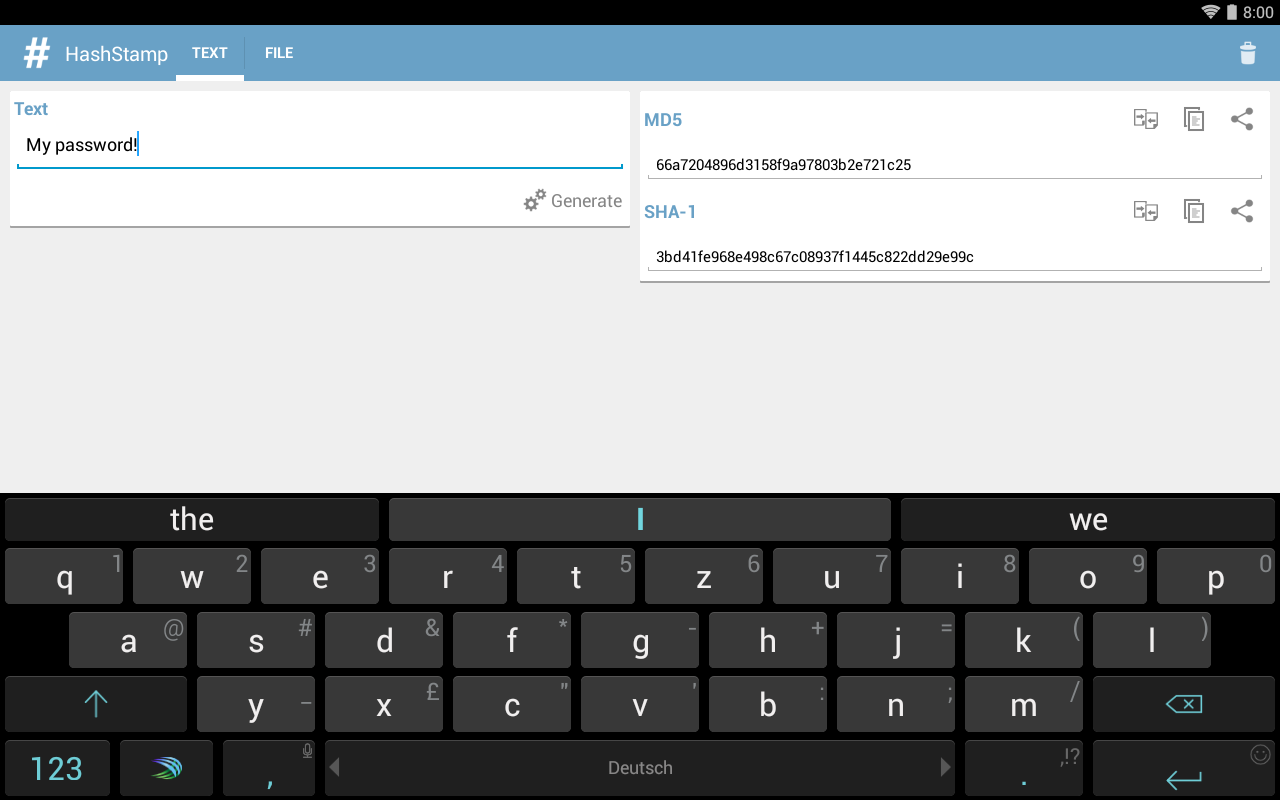
Task: Copy the SHA-1 hash to clipboard
Action: pos(1194,211)
